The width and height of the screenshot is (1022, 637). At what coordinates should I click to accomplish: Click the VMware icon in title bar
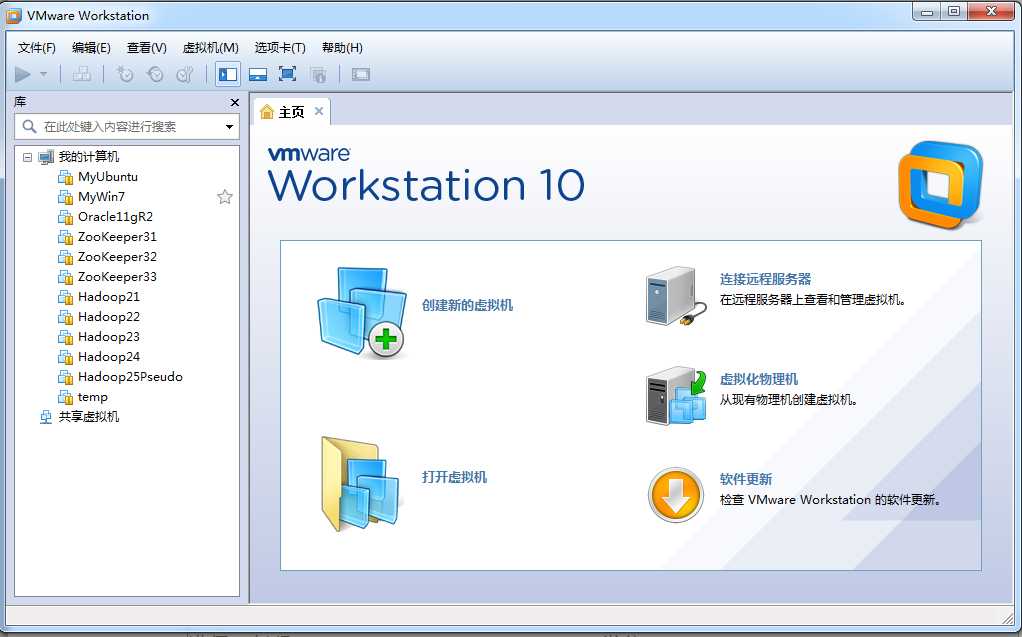click(13, 15)
